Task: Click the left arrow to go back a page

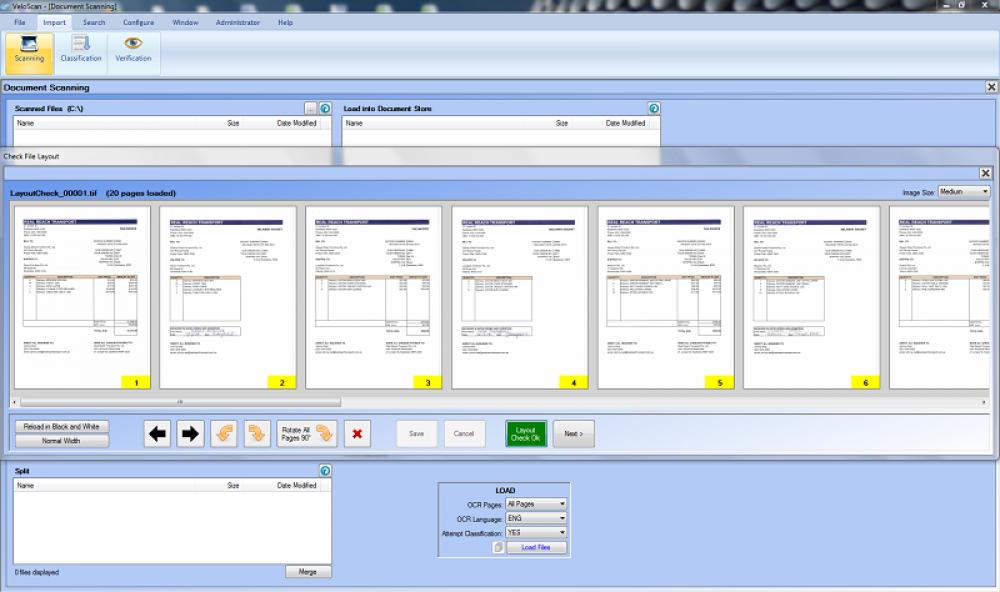Action: tap(155, 432)
